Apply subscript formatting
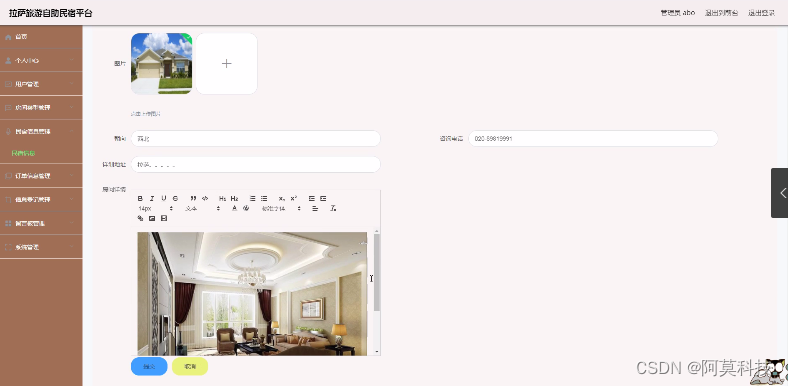 (x=282, y=199)
